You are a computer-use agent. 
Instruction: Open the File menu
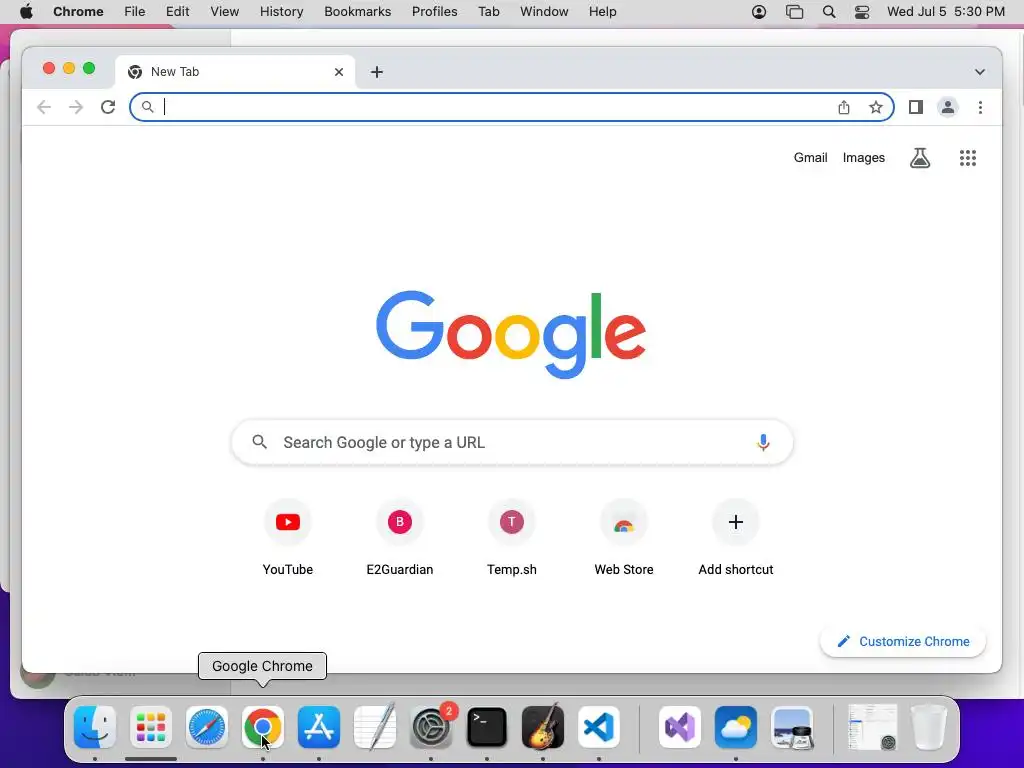click(x=135, y=12)
